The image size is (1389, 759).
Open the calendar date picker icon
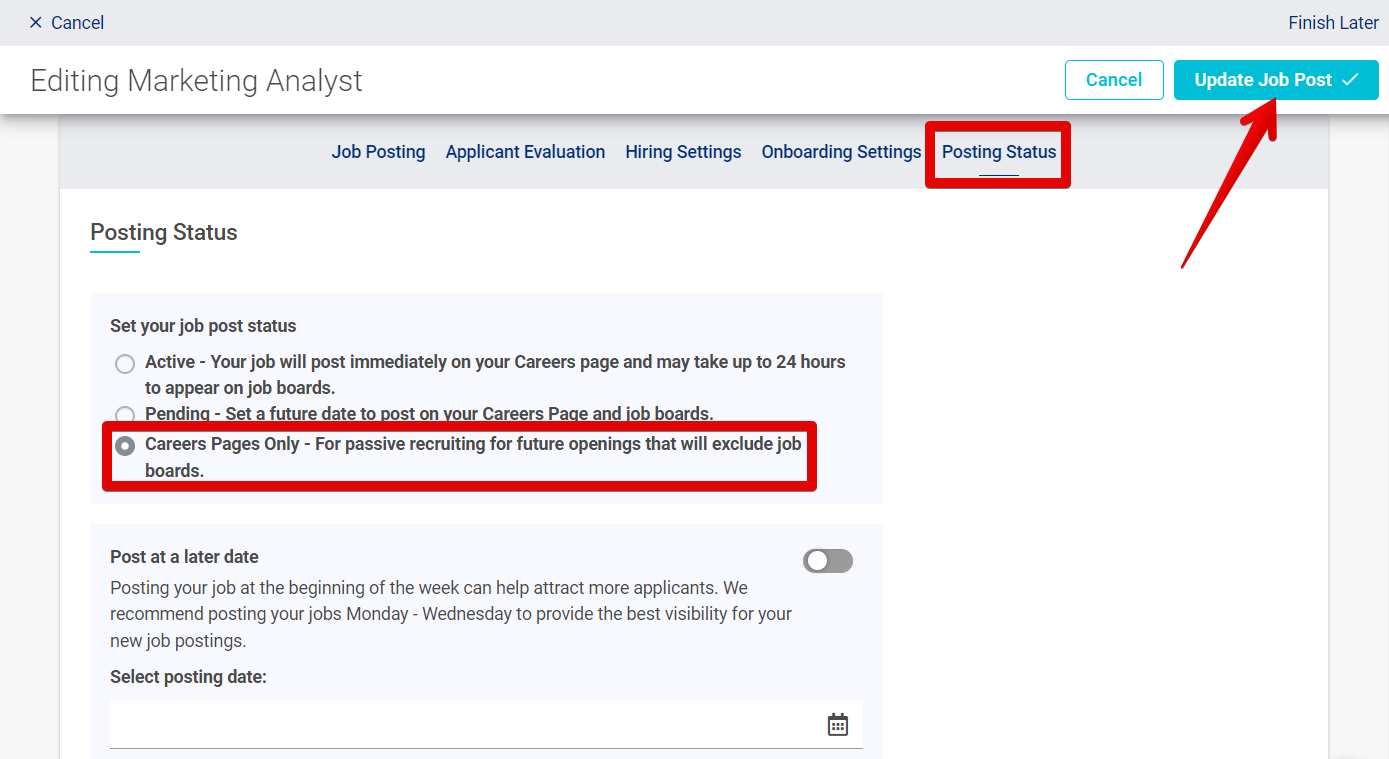838,724
